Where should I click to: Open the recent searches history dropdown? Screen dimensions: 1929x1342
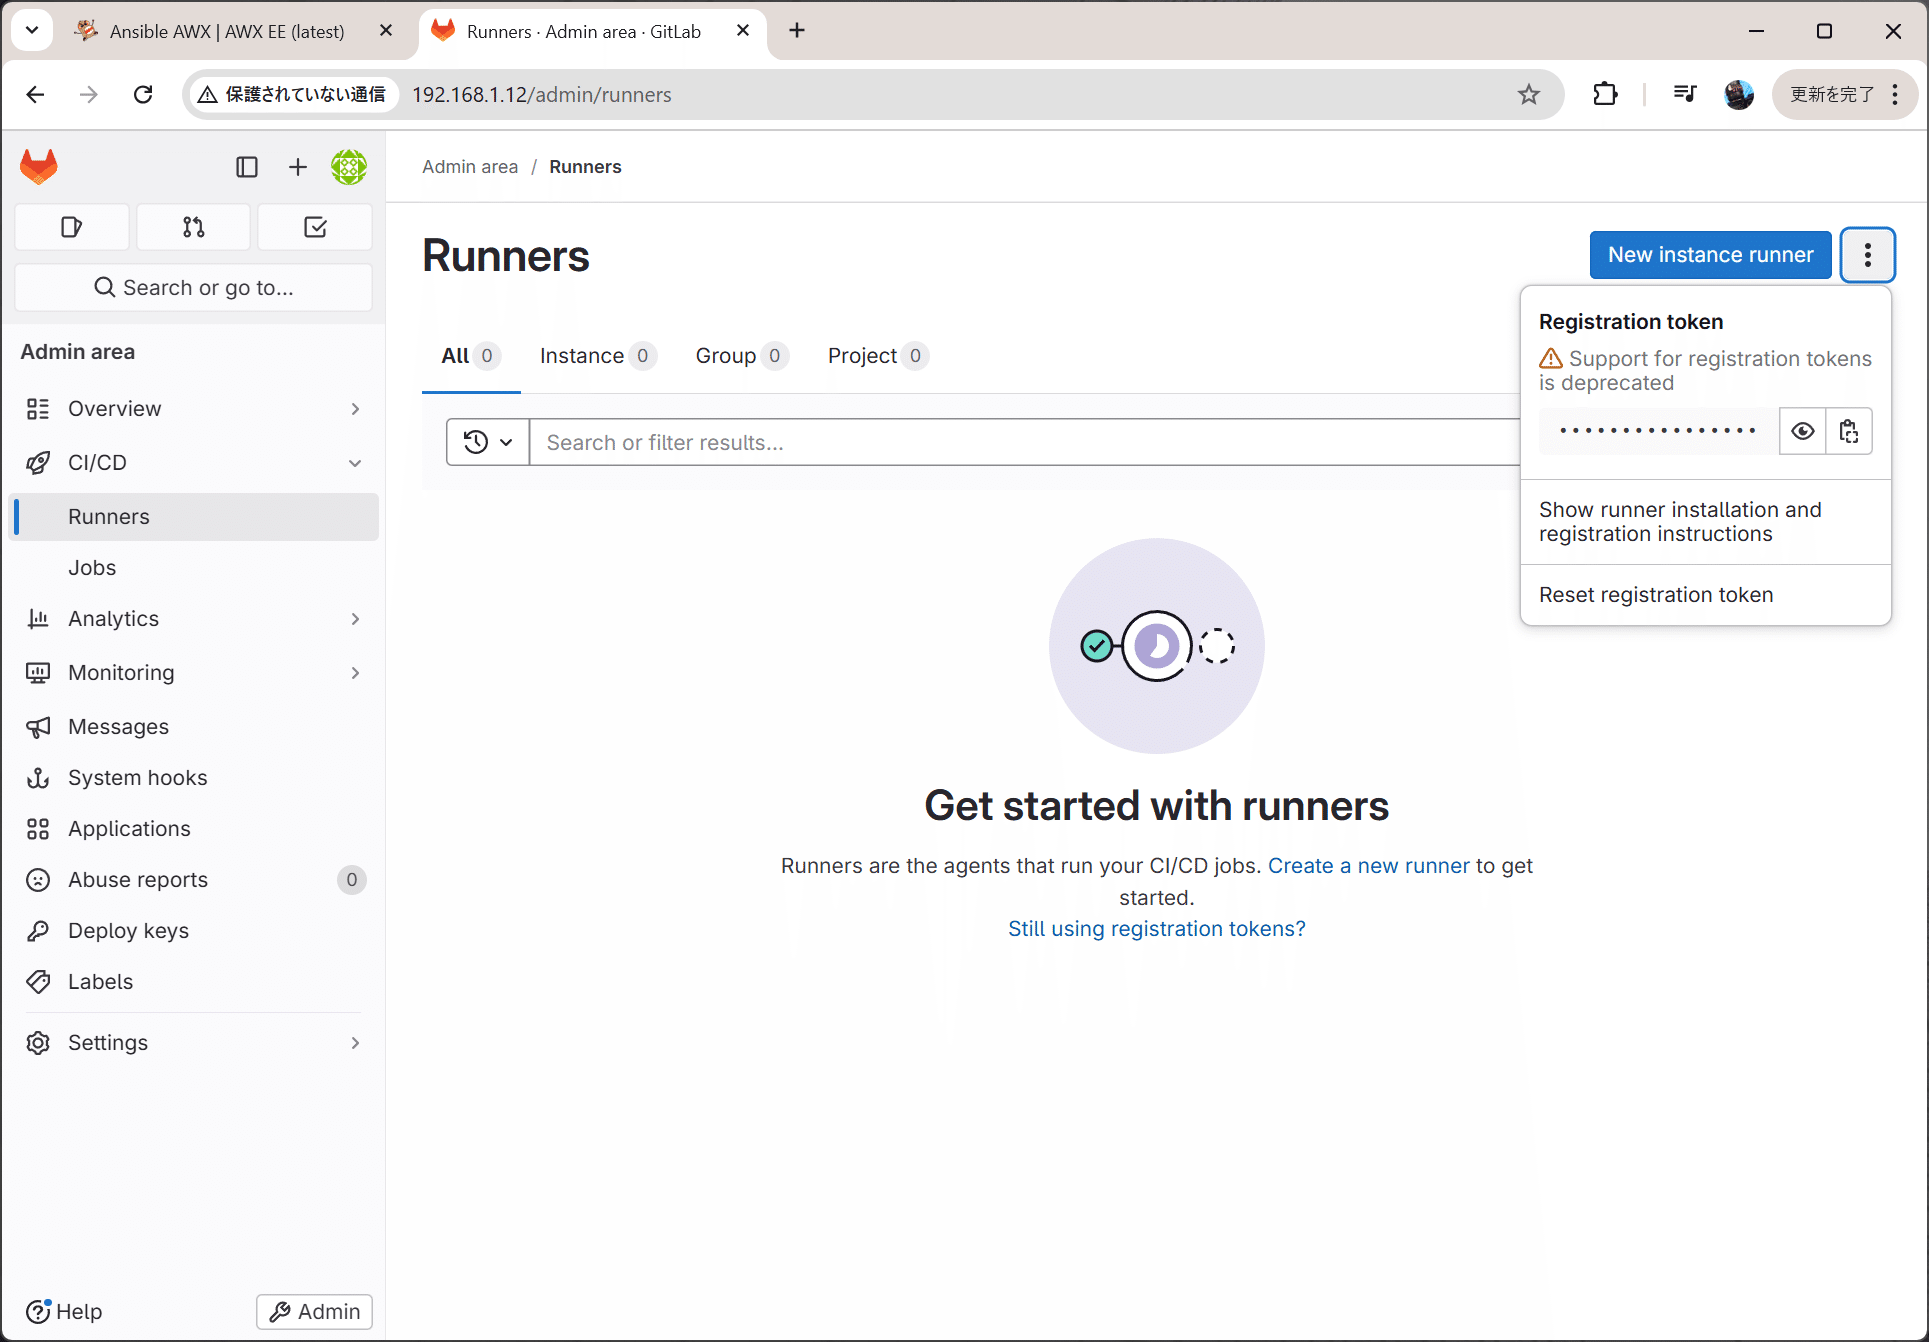(487, 441)
